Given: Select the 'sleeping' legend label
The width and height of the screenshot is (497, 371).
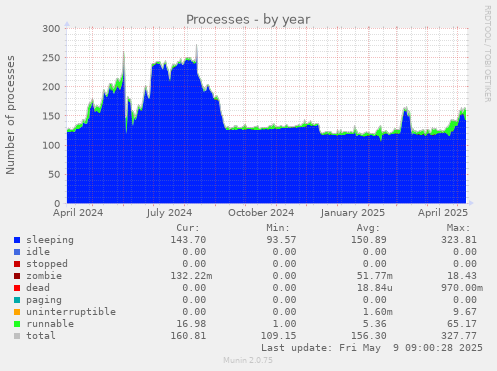Looking at the screenshot, I should point(50,240).
